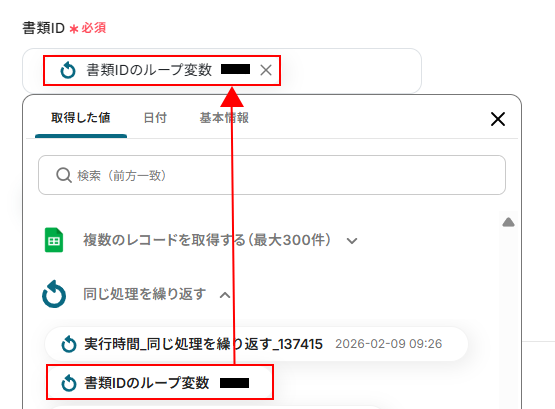This screenshot has height=409, width=555.
Task: Open the 基本情報 tab
Action: (x=224, y=118)
